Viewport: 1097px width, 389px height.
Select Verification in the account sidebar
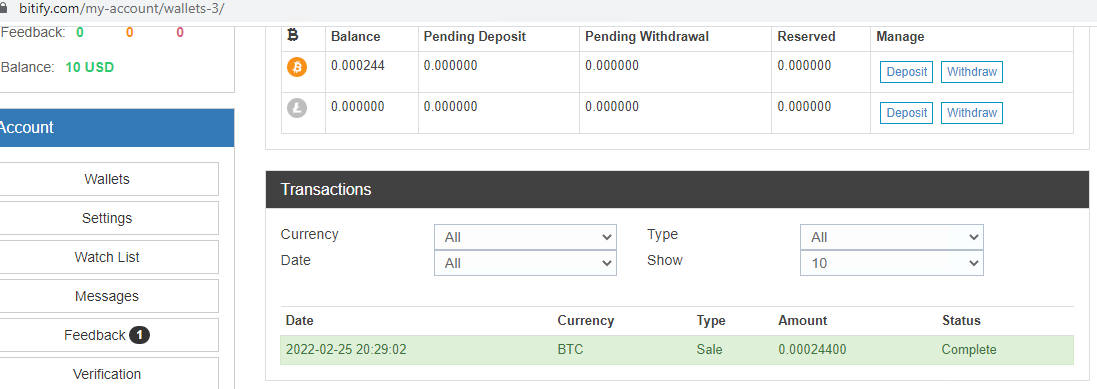(x=107, y=374)
